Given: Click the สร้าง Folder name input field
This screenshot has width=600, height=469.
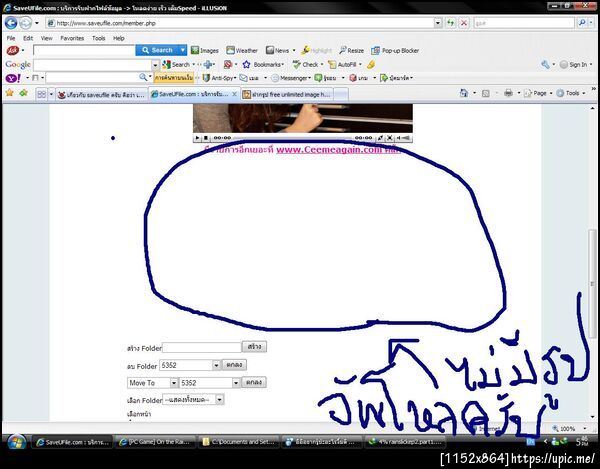Looking at the screenshot, I should pyautogui.click(x=202, y=347).
